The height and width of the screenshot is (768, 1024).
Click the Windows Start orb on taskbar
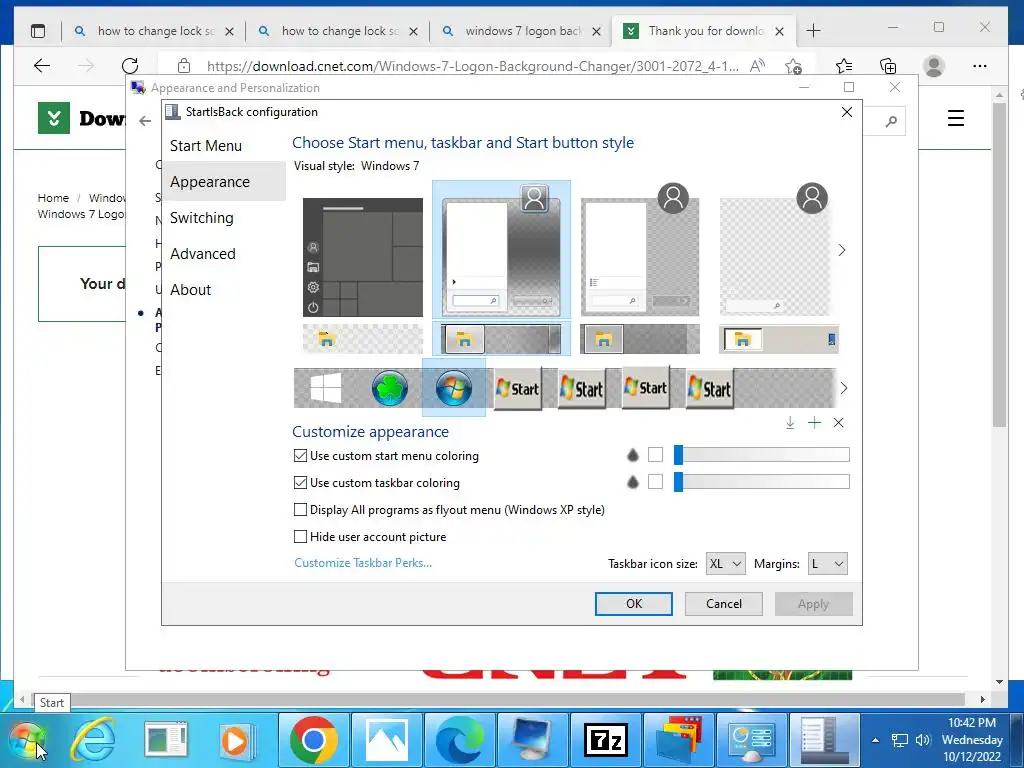pos(27,741)
